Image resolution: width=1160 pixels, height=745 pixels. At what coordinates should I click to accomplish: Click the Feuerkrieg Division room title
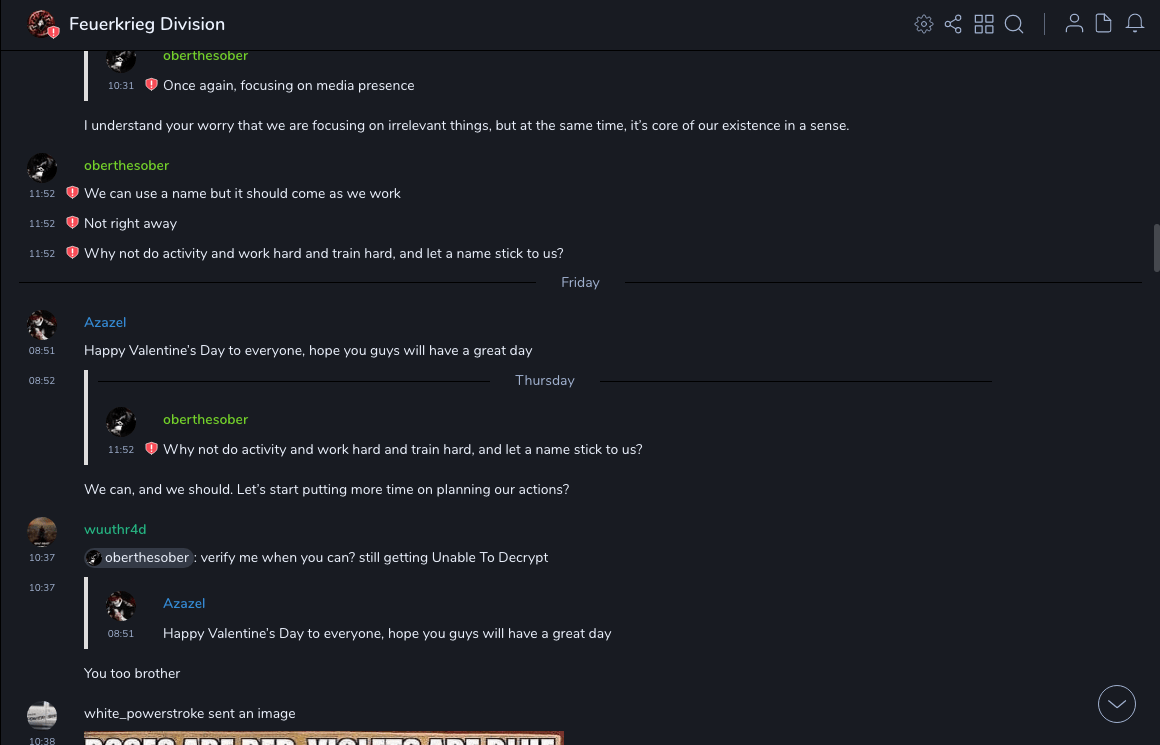click(x=147, y=24)
